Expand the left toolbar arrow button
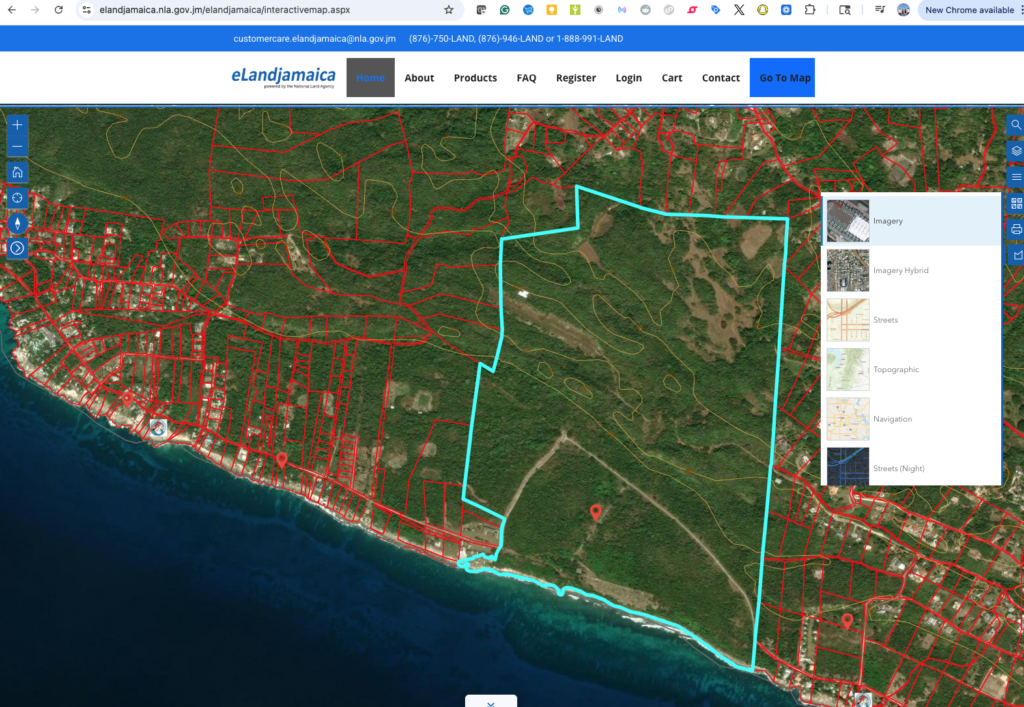 tap(17, 248)
